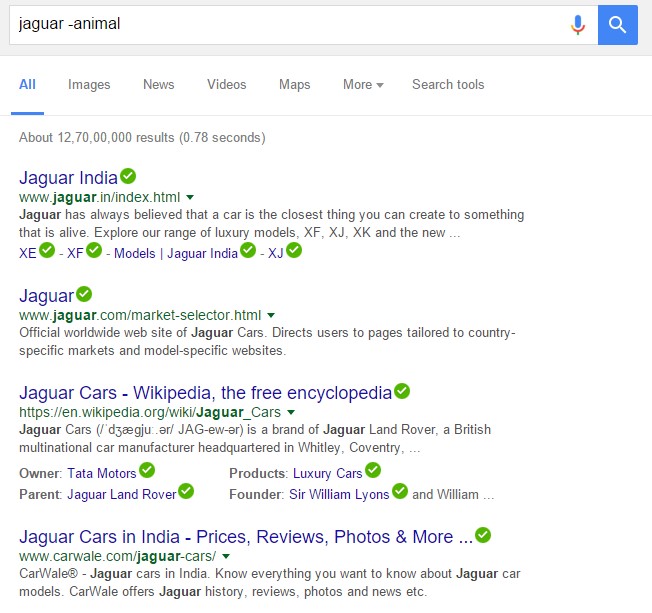Screen dimensions: 652x613
Task: Switch to the News tab
Action: (158, 84)
